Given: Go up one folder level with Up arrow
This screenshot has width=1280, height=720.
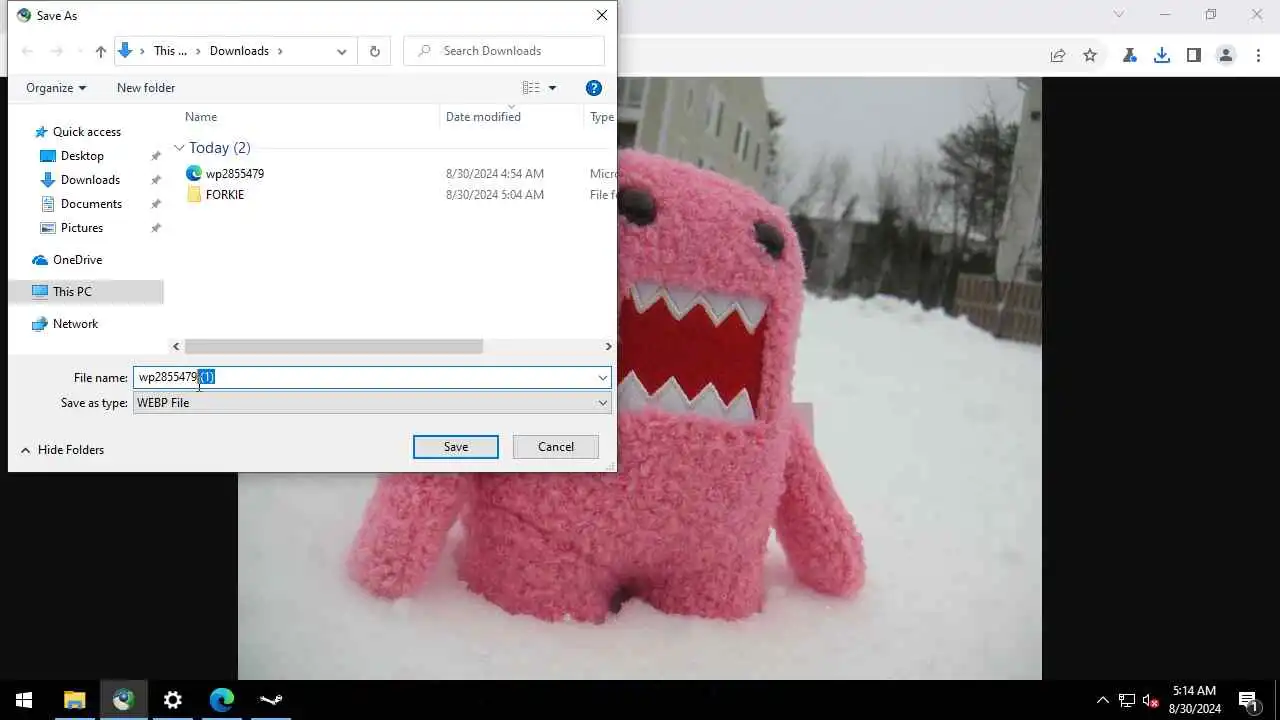Looking at the screenshot, I should [100, 51].
